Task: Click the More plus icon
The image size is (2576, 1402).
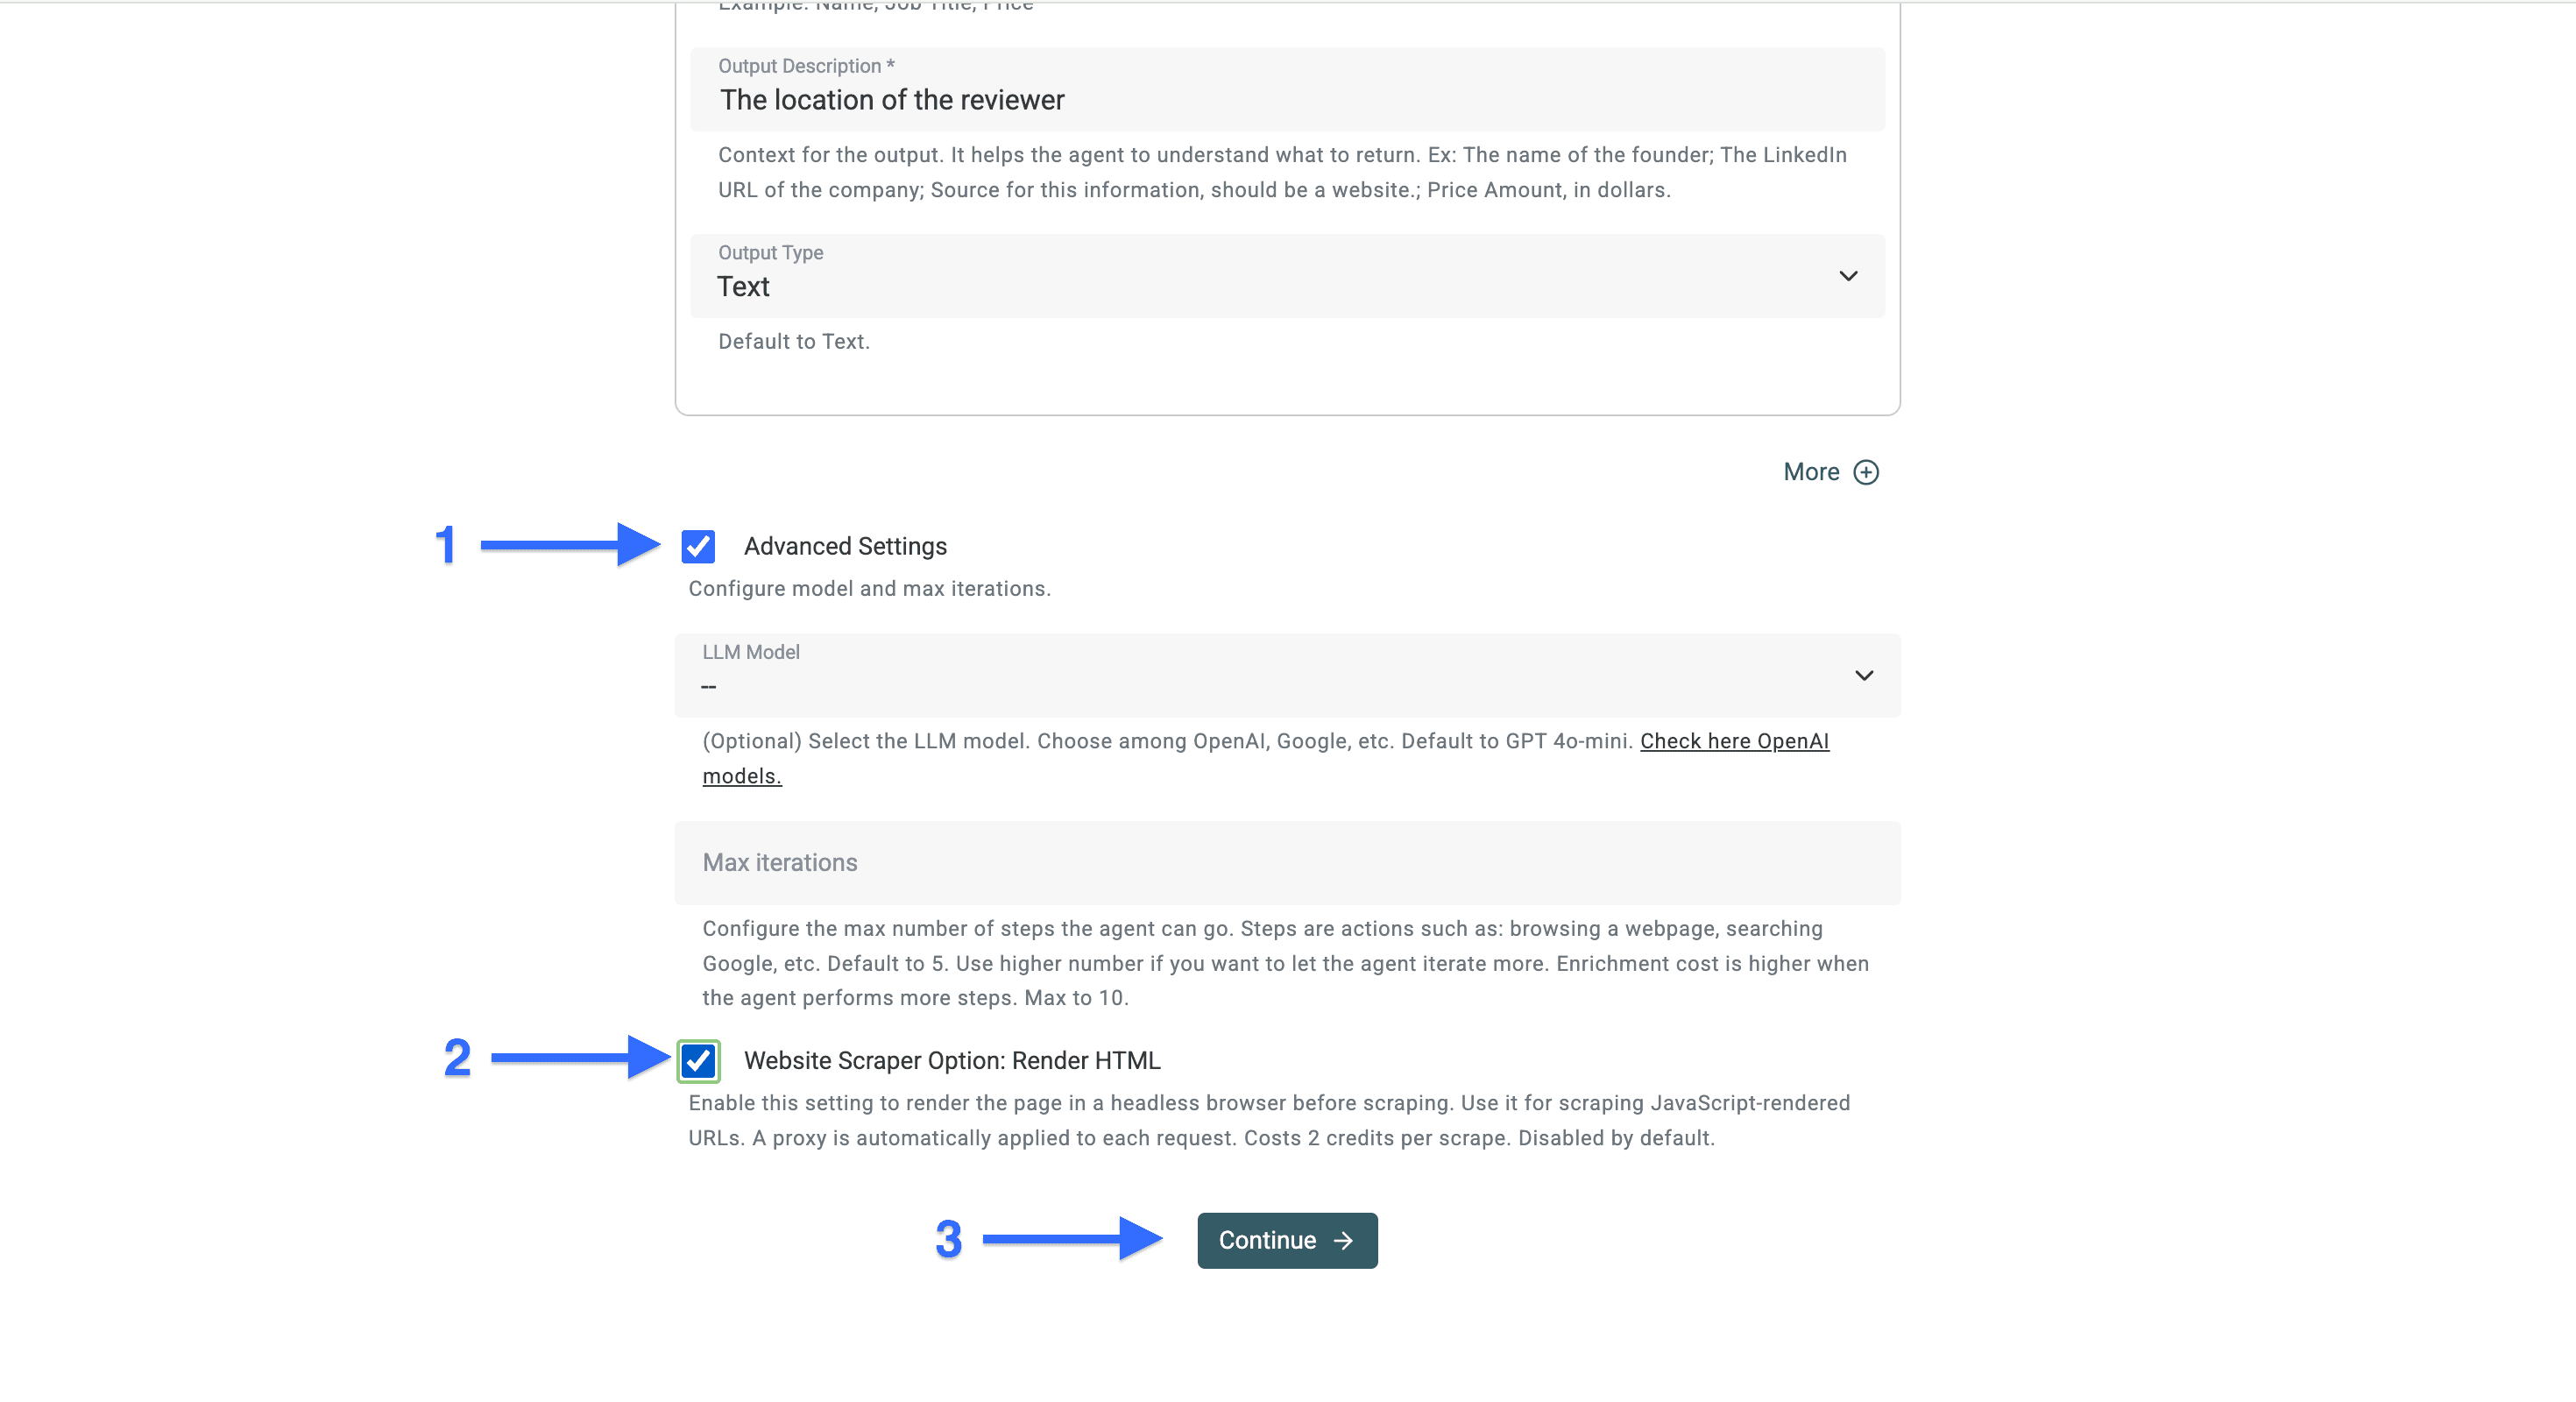Action: click(1866, 471)
